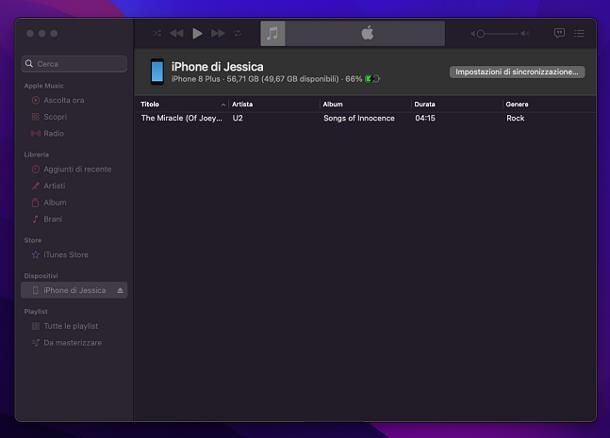Sort songs by Album column header
The image size is (610, 438).
(x=365, y=104)
